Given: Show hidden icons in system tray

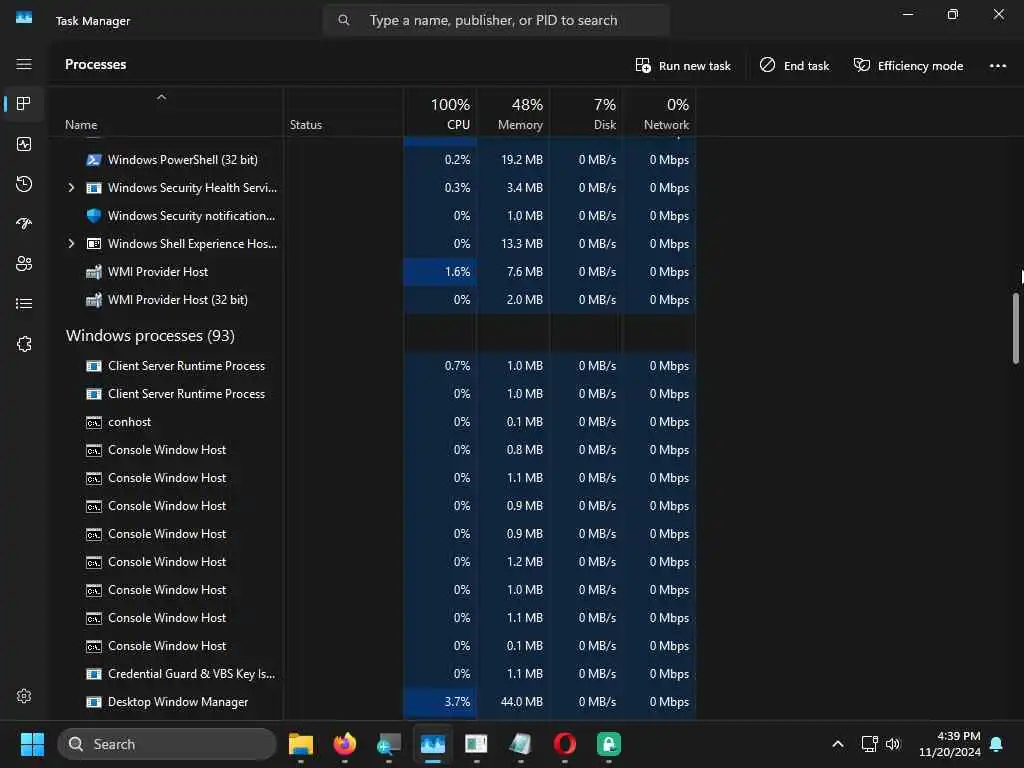Looking at the screenshot, I should pyautogui.click(x=838, y=744).
